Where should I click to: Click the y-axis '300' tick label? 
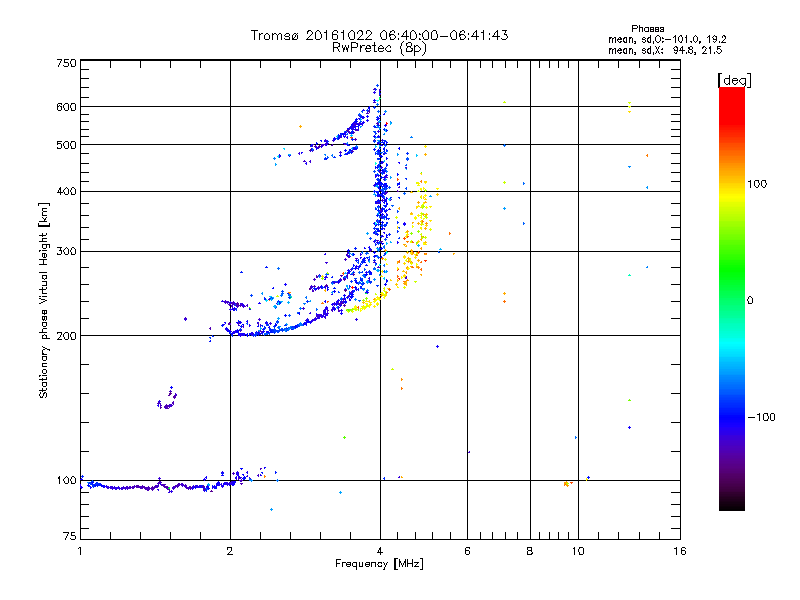pos(66,252)
